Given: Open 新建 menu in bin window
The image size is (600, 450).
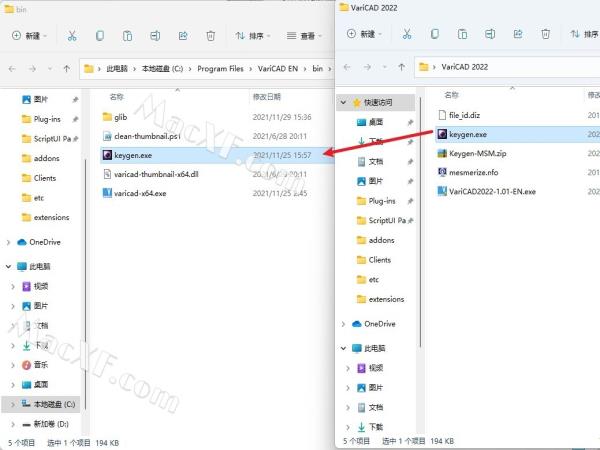Looking at the screenshot, I should tap(29, 36).
